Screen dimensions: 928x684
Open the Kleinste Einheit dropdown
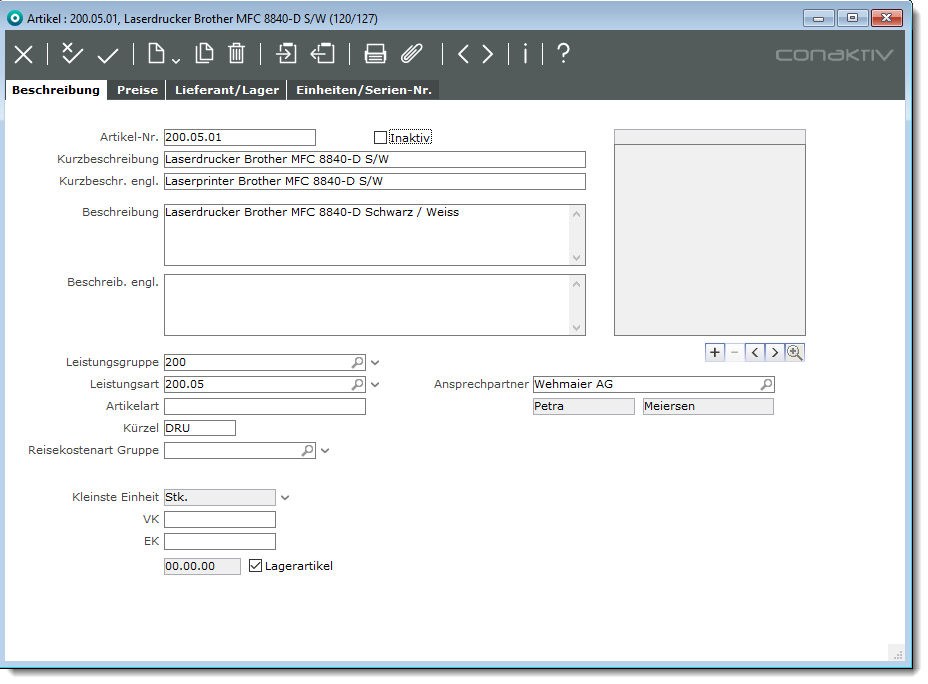[x=285, y=497]
